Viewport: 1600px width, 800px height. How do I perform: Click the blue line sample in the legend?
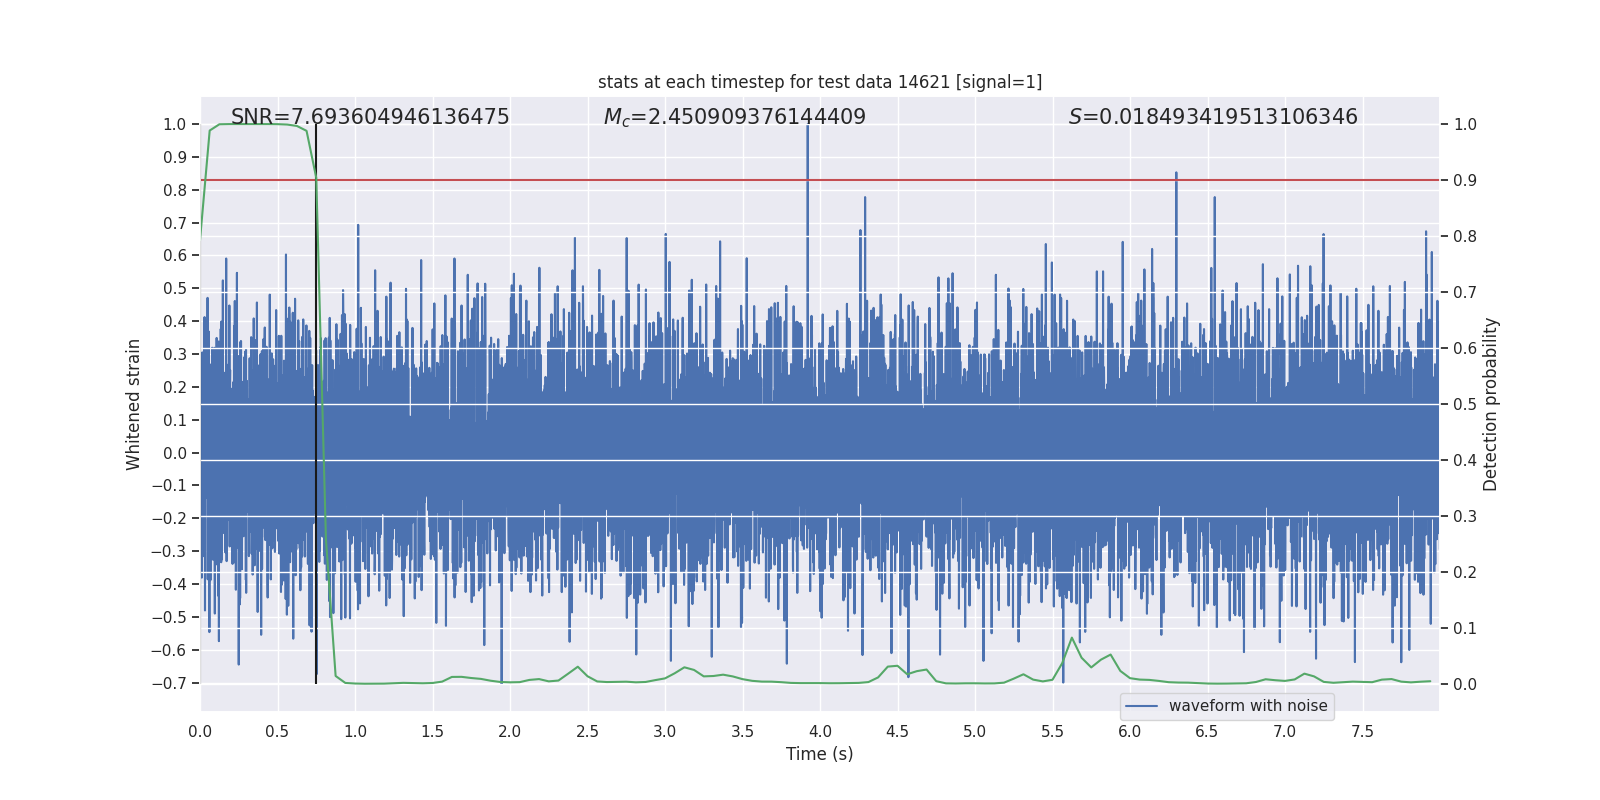[1141, 706]
